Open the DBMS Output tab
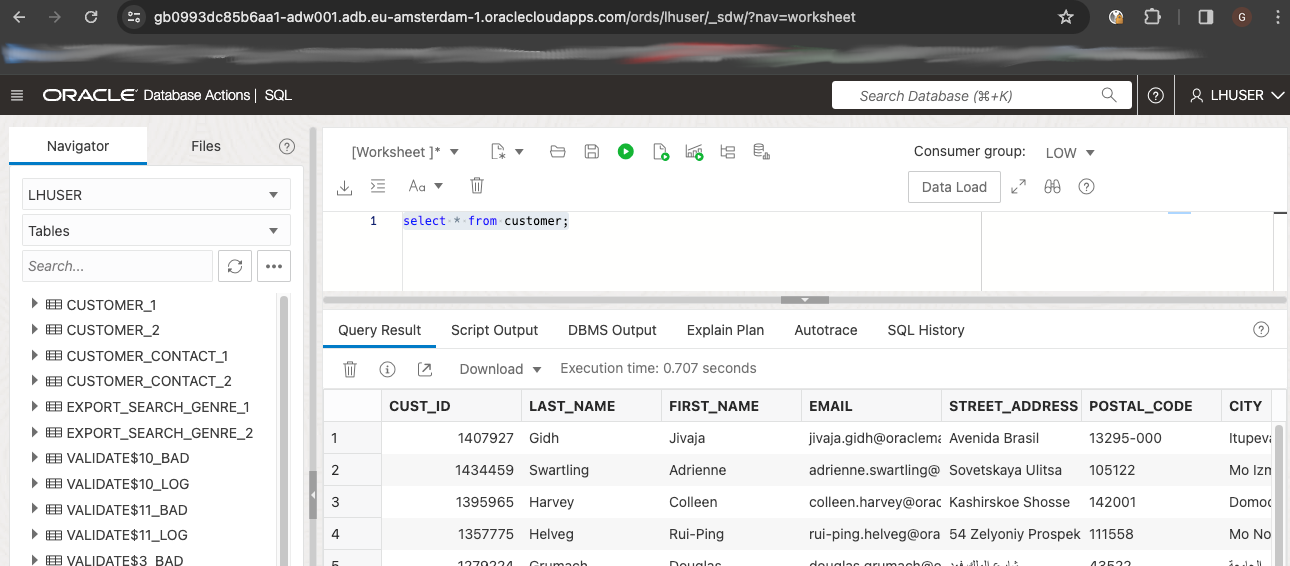 (612, 330)
